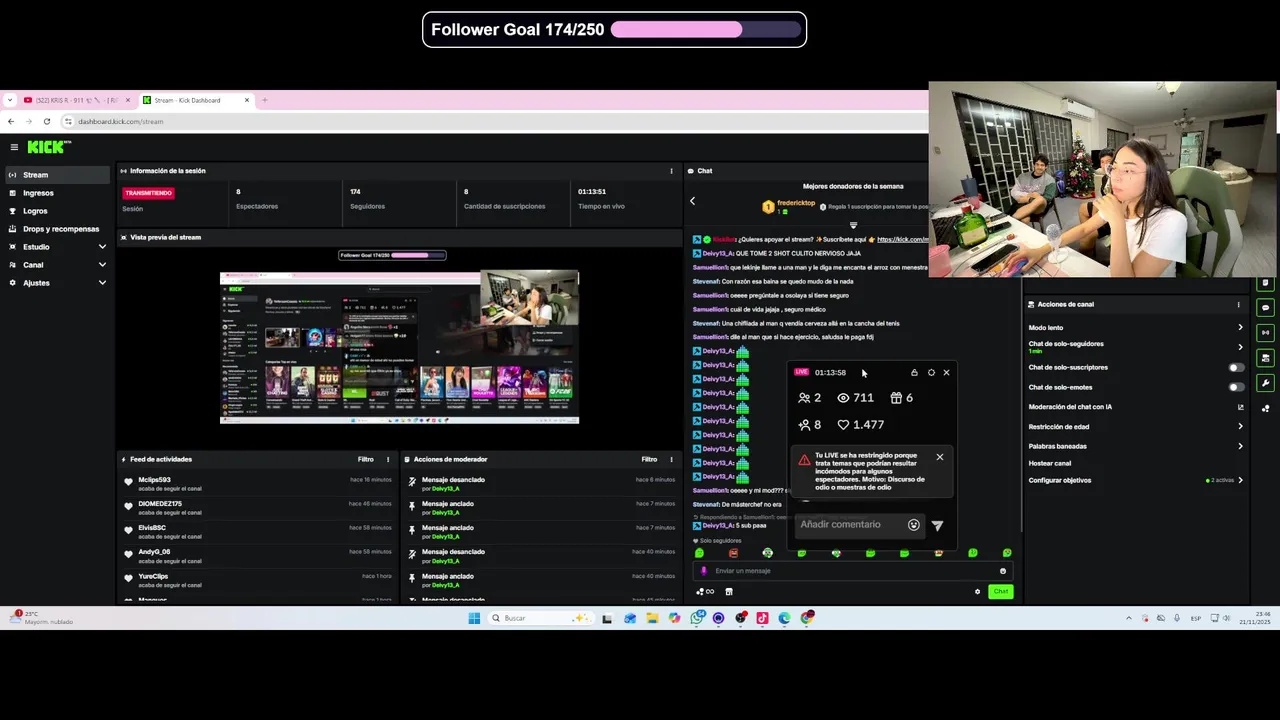The width and height of the screenshot is (1280, 720).
Task: Switch to the KRIS R YouTube tab
Action: click(x=76, y=100)
